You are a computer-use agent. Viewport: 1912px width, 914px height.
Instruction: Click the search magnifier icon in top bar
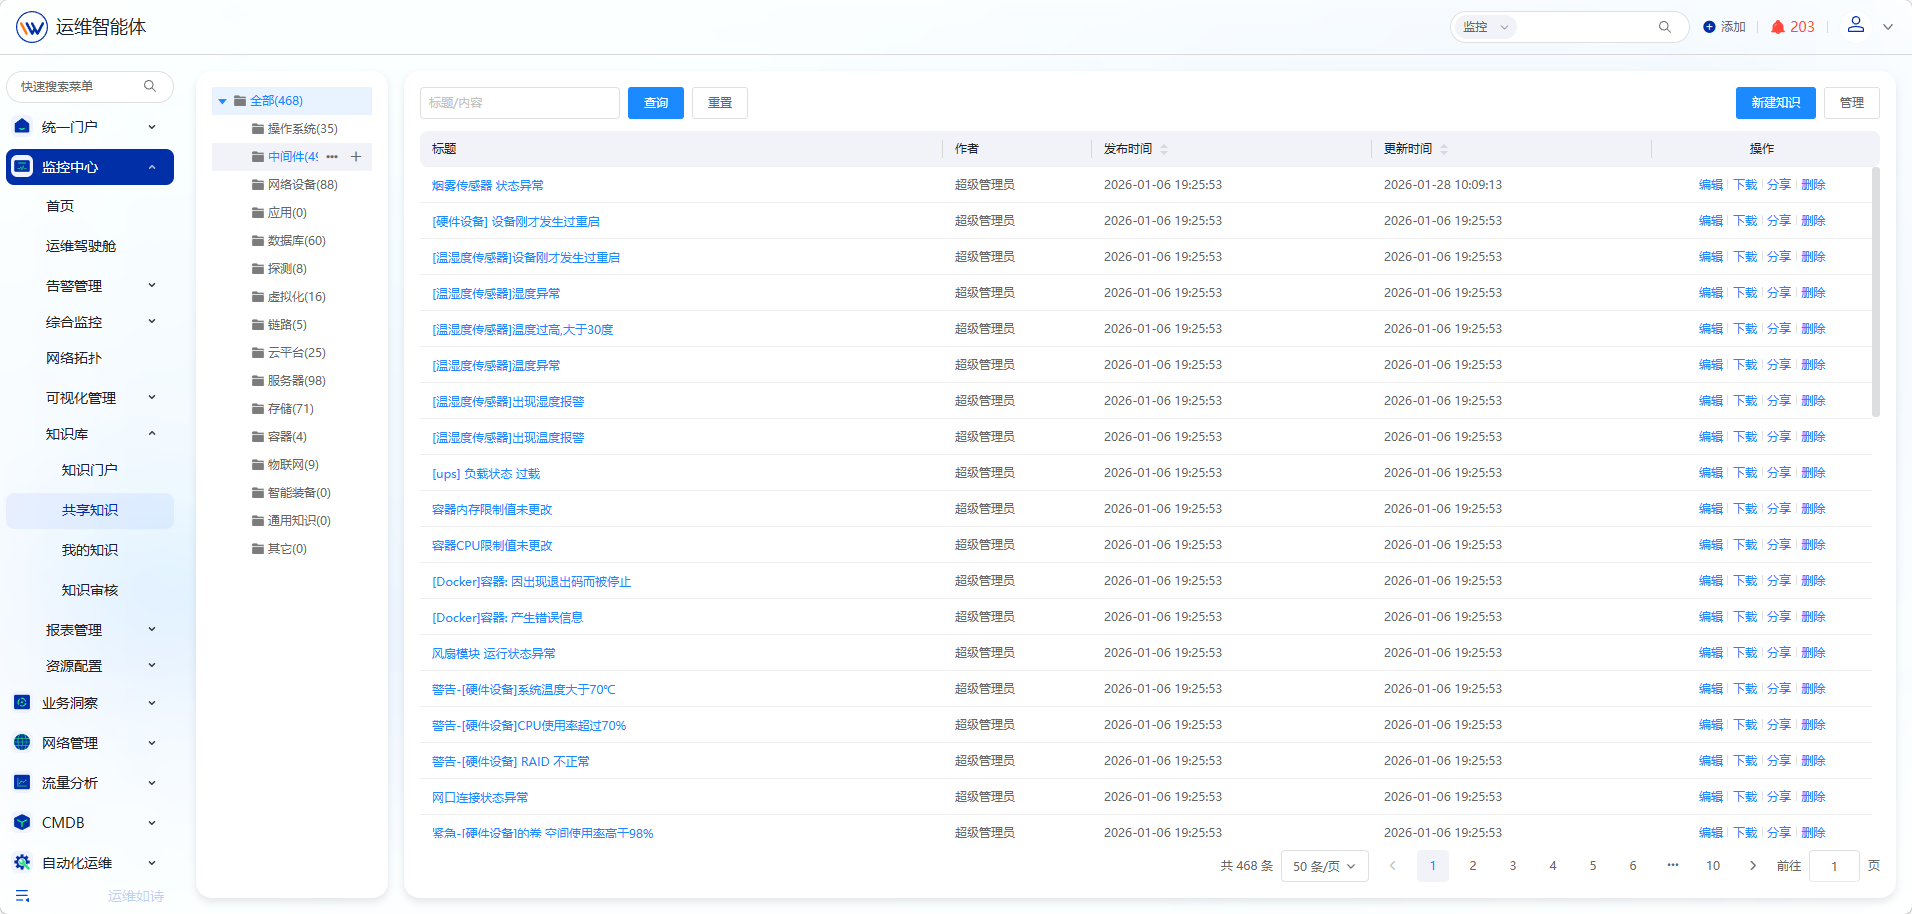pos(1664,27)
